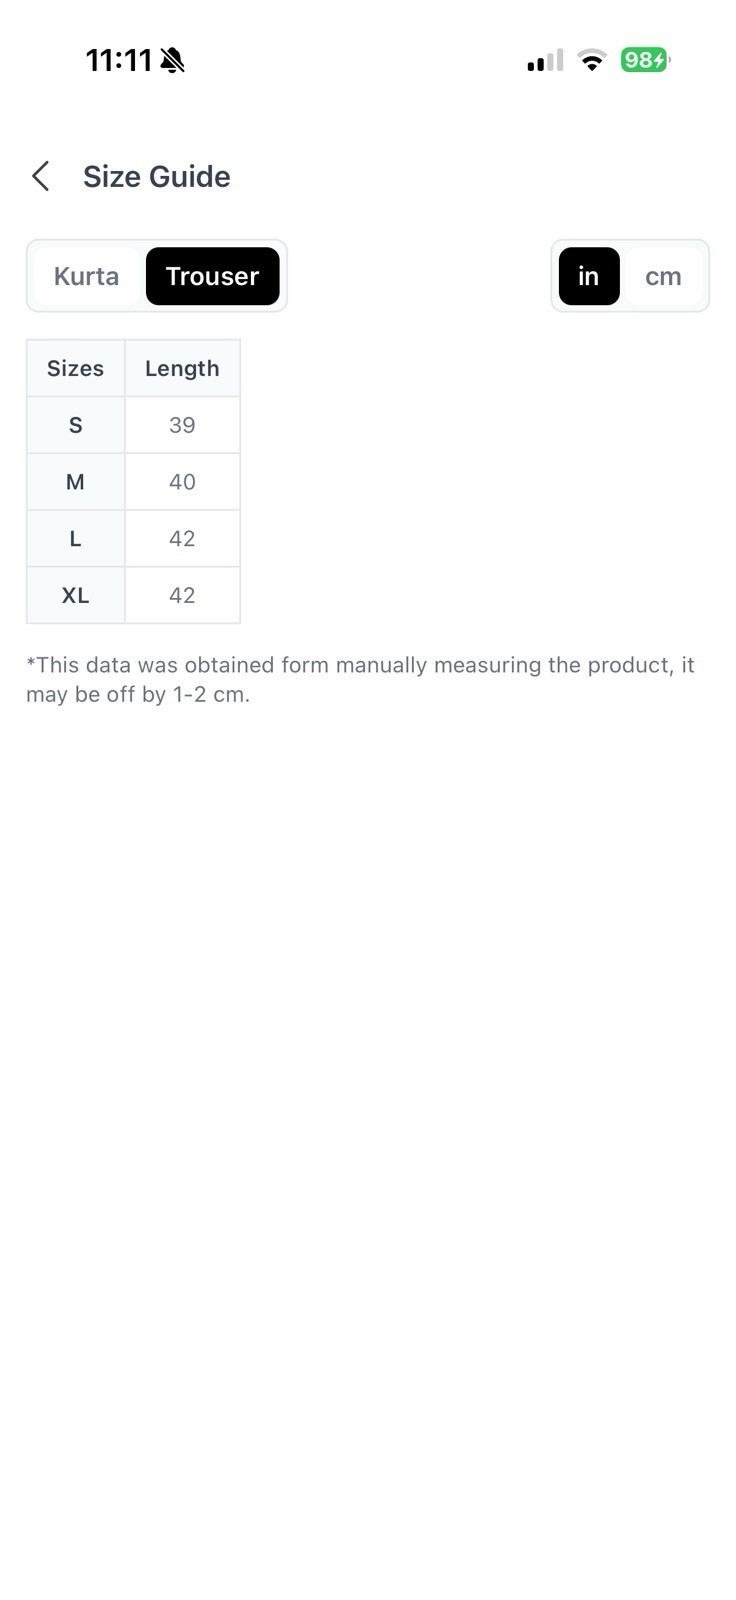Viewport: 736px width, 1600px height.
Task: Tap the Wi-Fi status icon
Action: [x=592, y=61]
